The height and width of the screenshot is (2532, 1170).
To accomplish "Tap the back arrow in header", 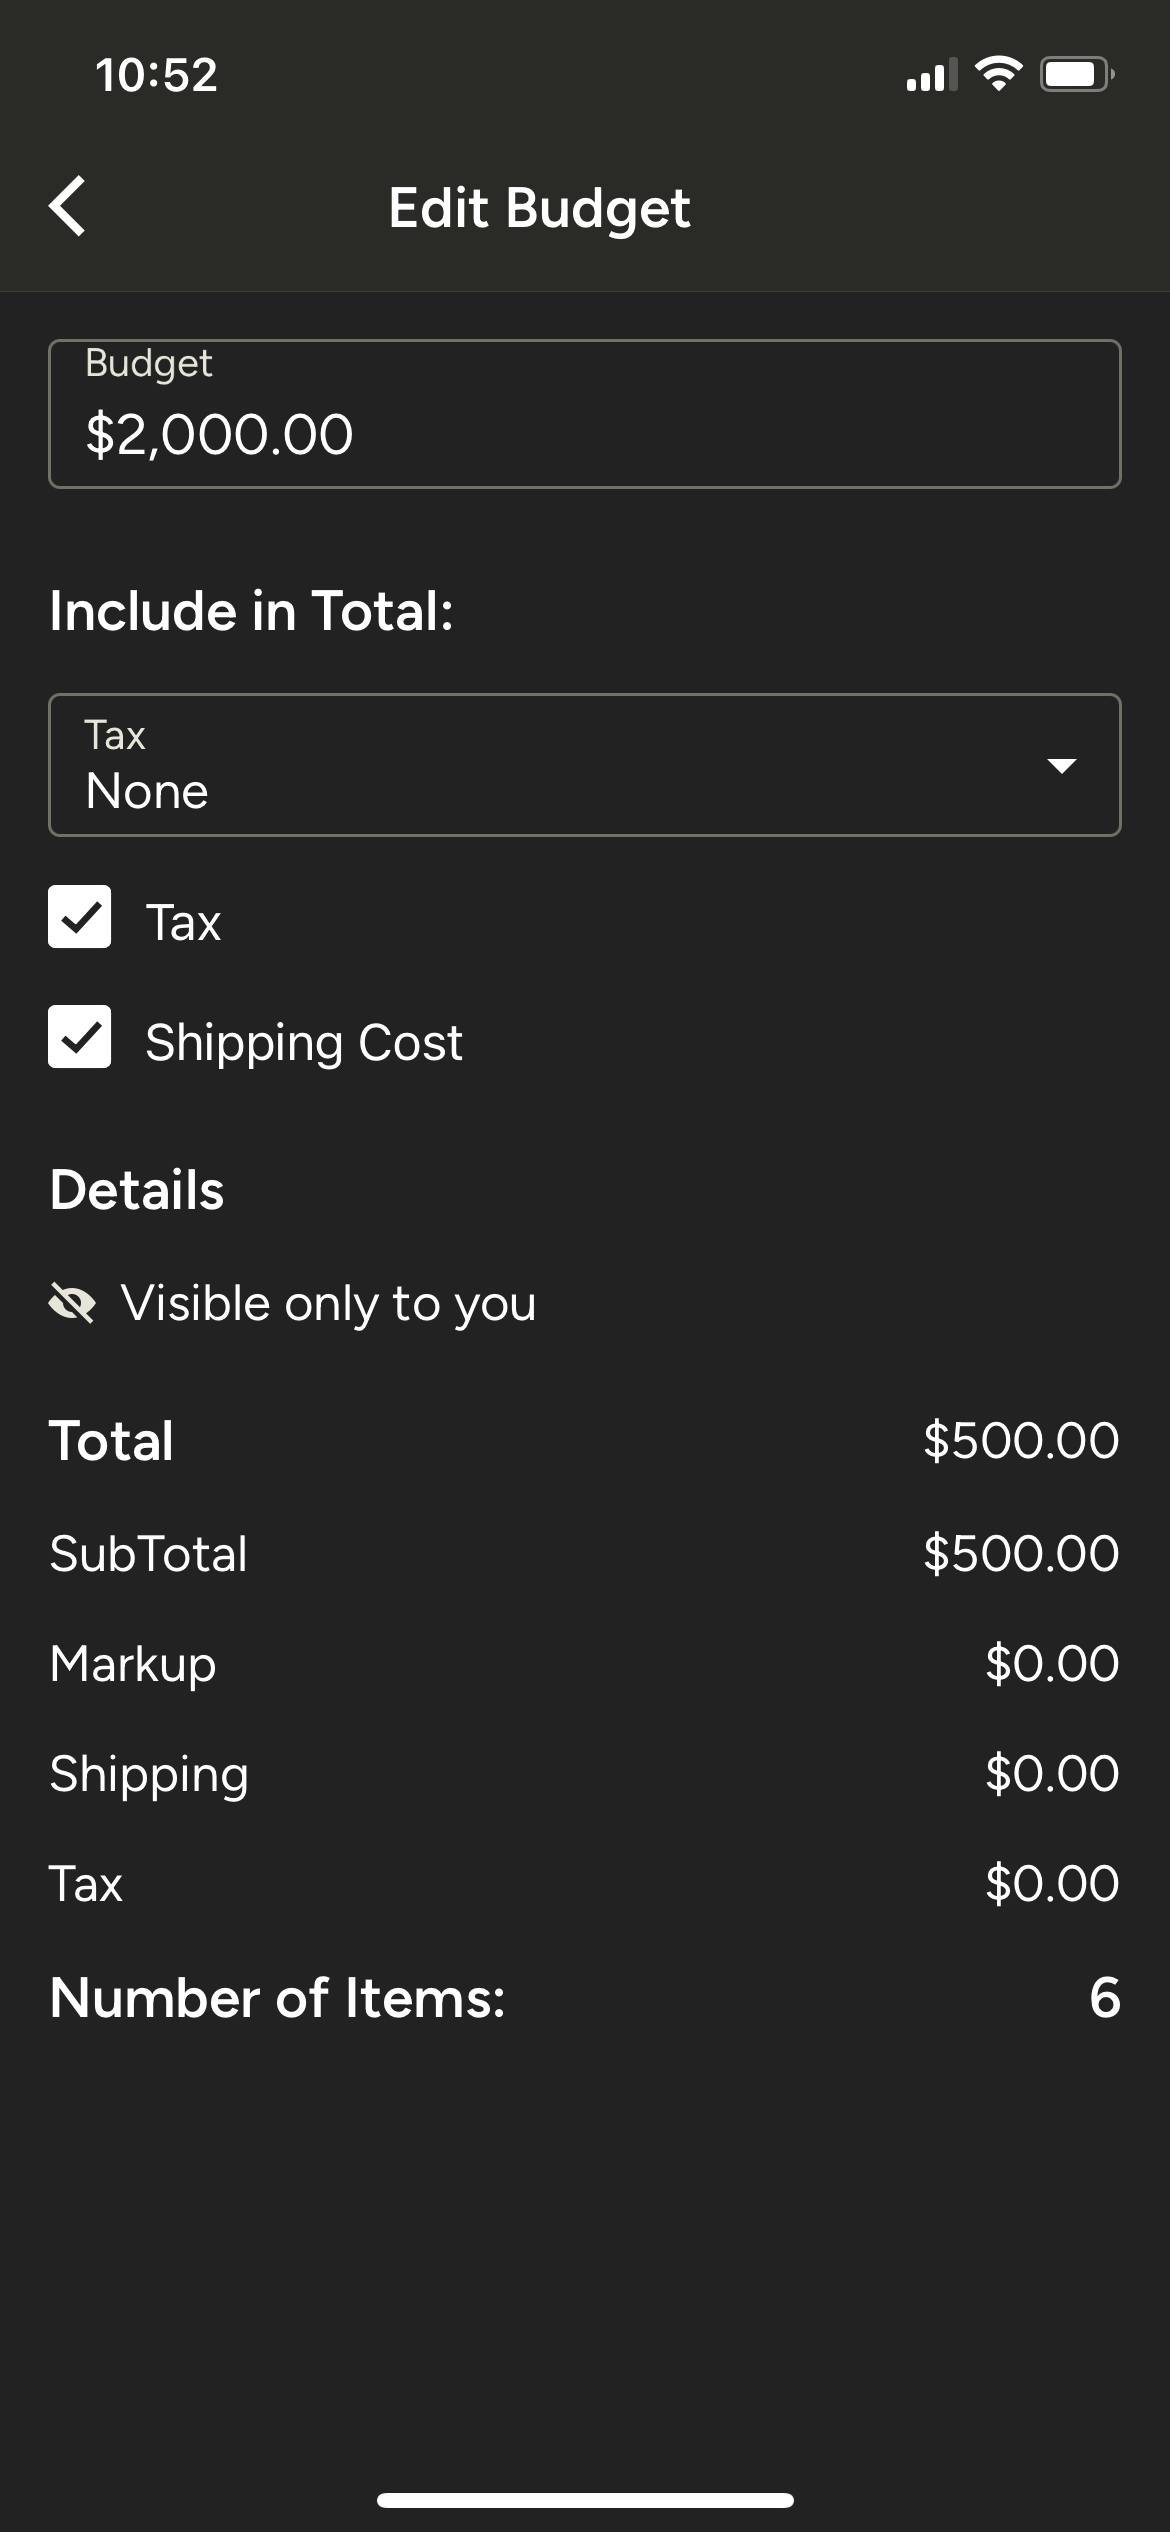I will (68, 207).
